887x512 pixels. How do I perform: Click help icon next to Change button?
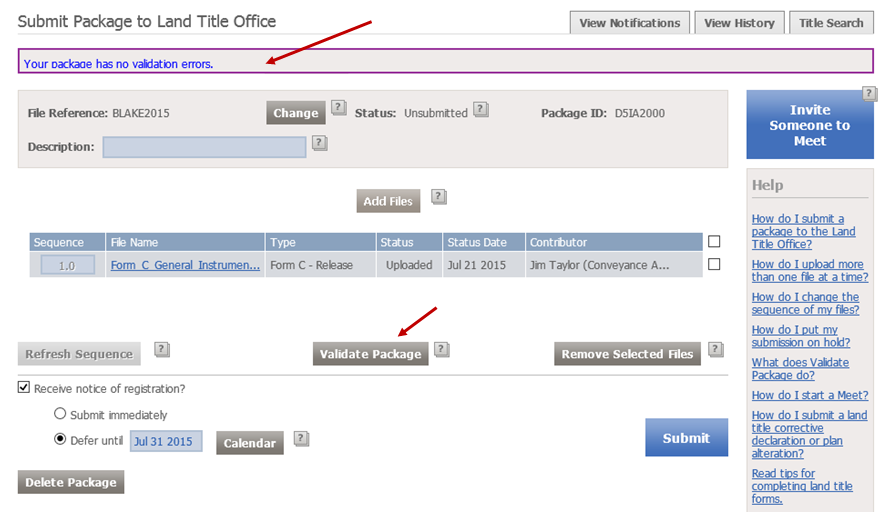point(339,107)
